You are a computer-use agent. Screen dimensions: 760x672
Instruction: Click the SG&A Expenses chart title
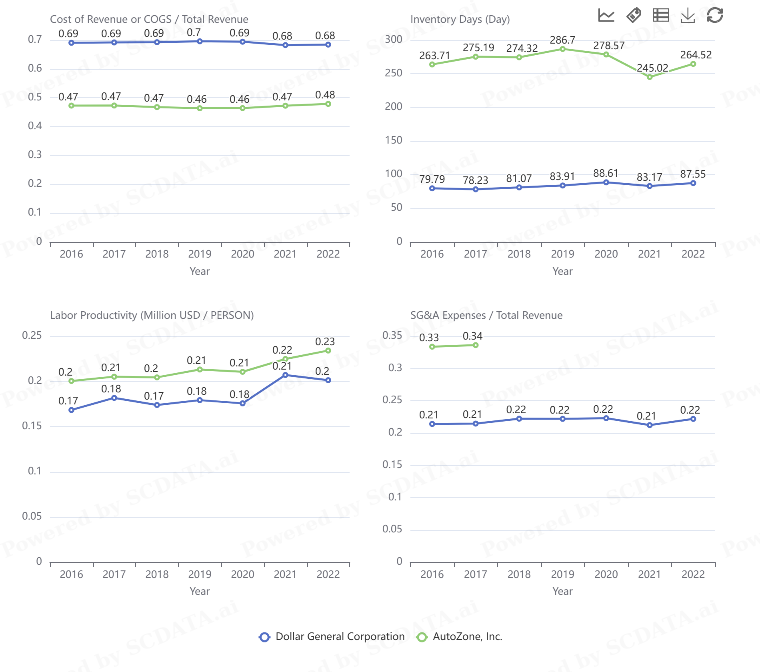[x=486, y=315]
